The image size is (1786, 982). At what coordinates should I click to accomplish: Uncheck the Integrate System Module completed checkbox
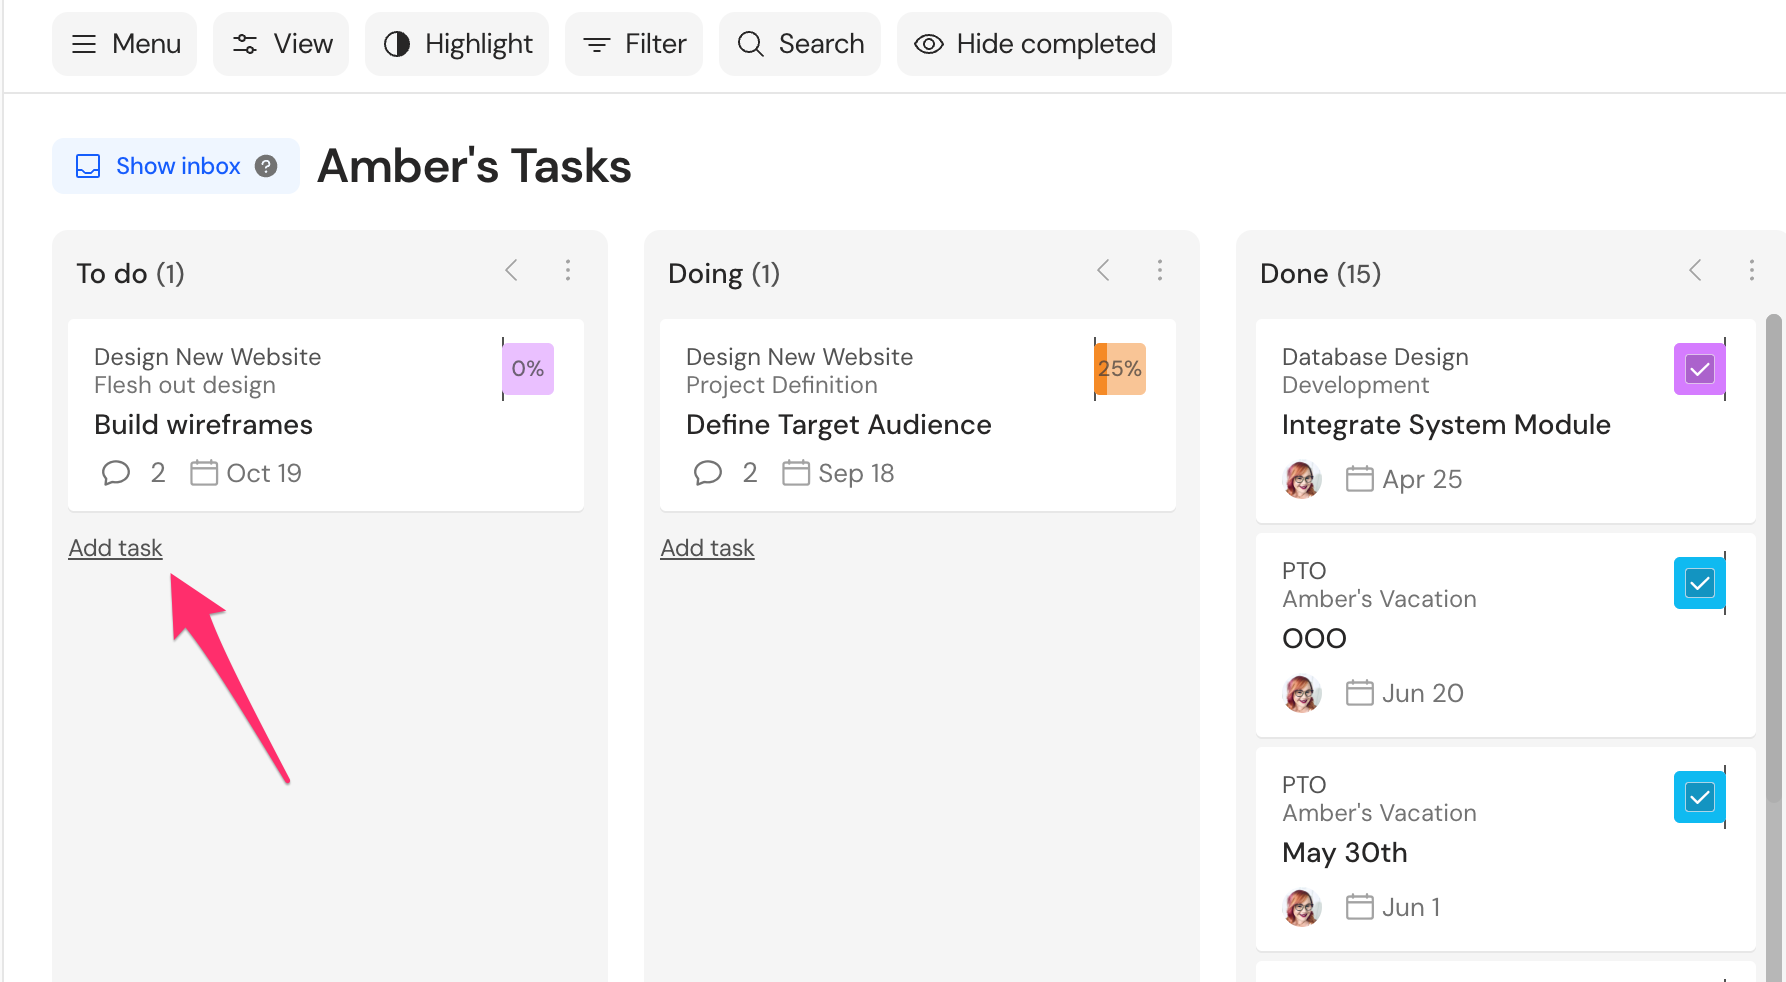click(1700, 369)
